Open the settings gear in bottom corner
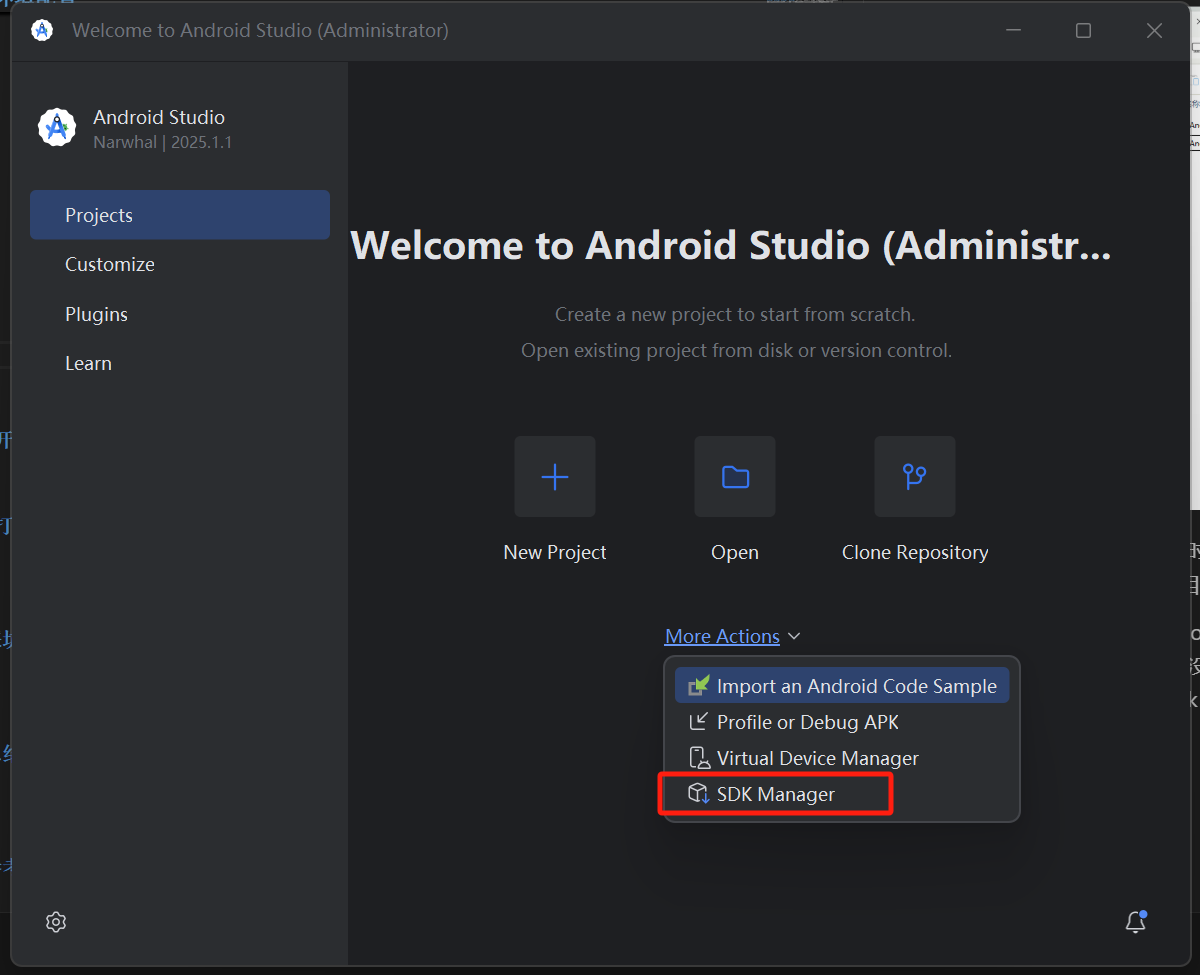The image size is (1200, 975). click(x=56, y=922)
